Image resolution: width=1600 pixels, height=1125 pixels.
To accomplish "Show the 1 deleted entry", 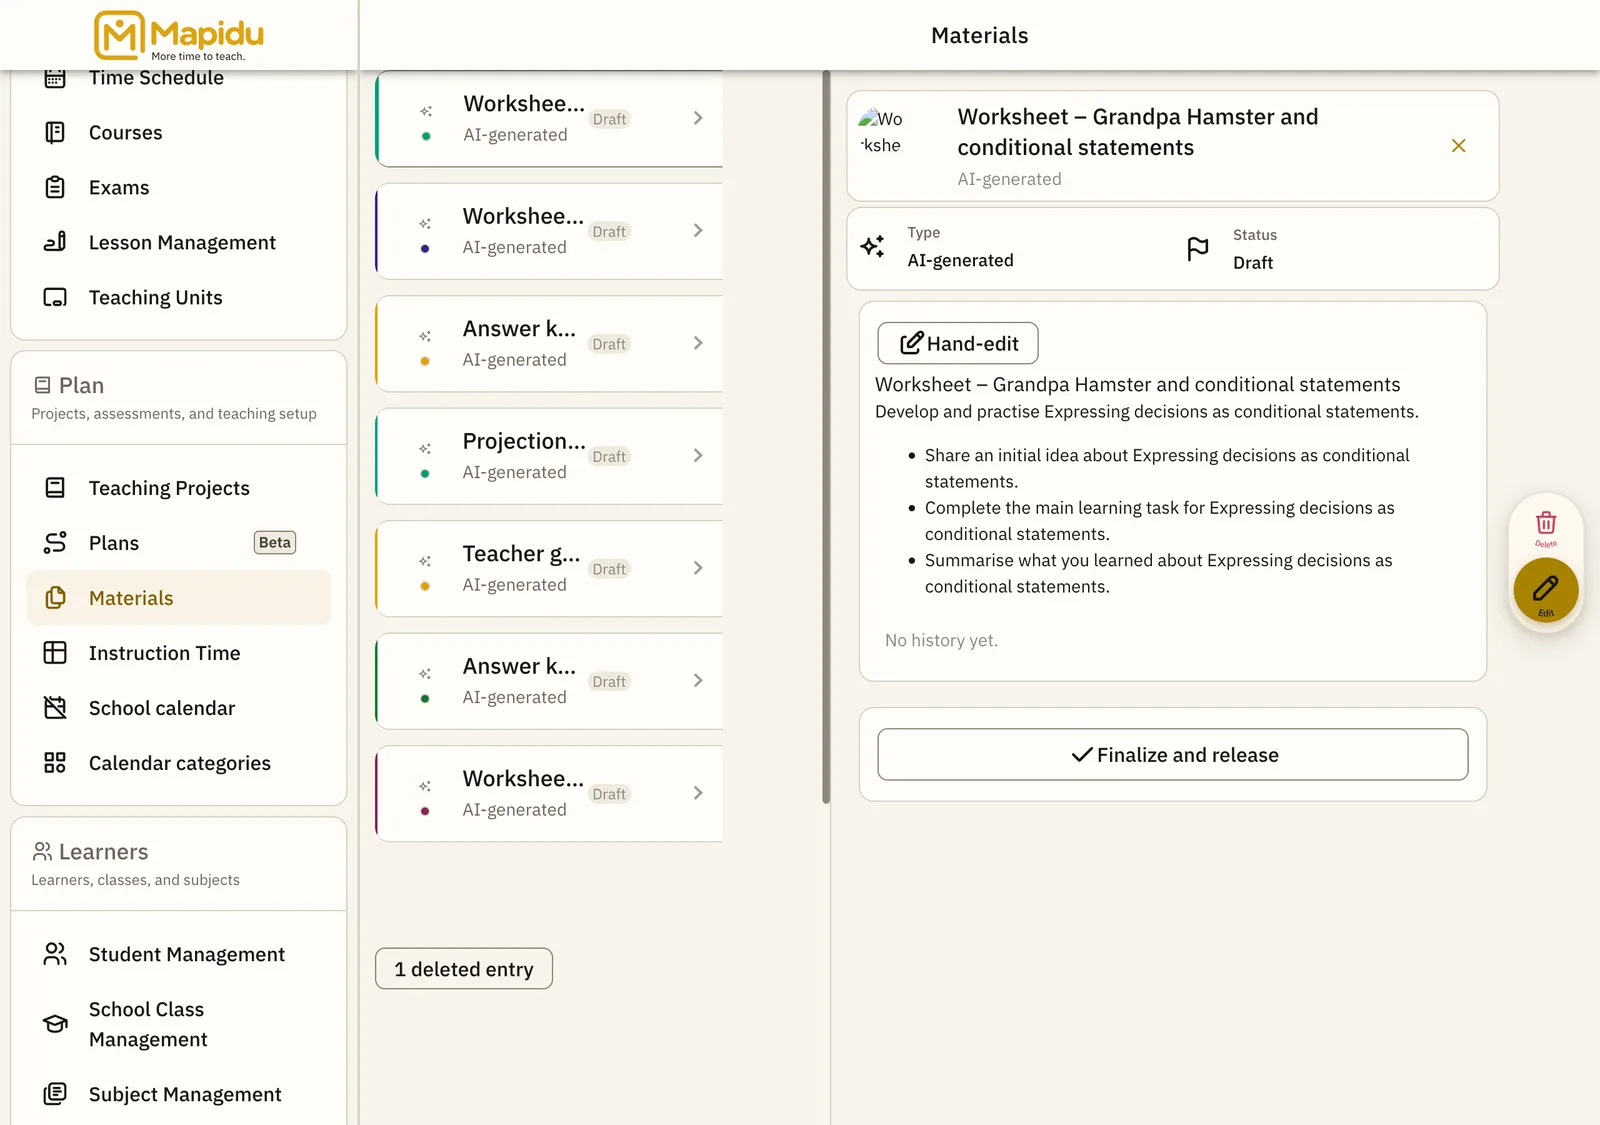I will 464,968.
